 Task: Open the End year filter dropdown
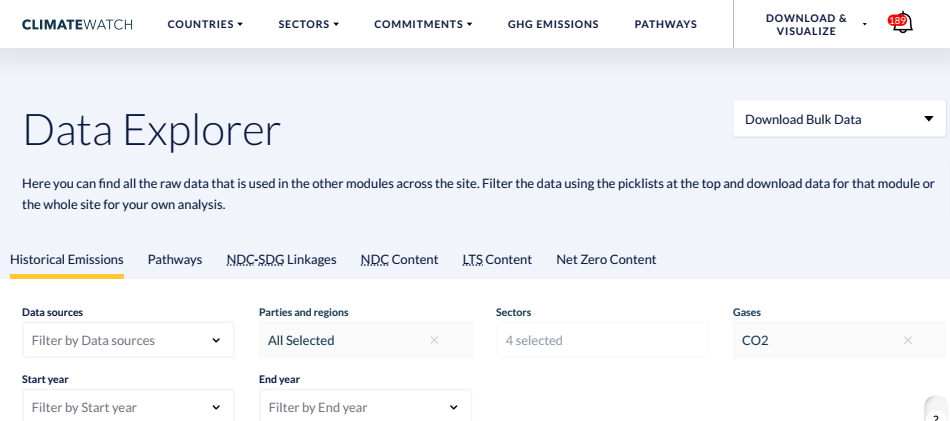tap(365, 406)
